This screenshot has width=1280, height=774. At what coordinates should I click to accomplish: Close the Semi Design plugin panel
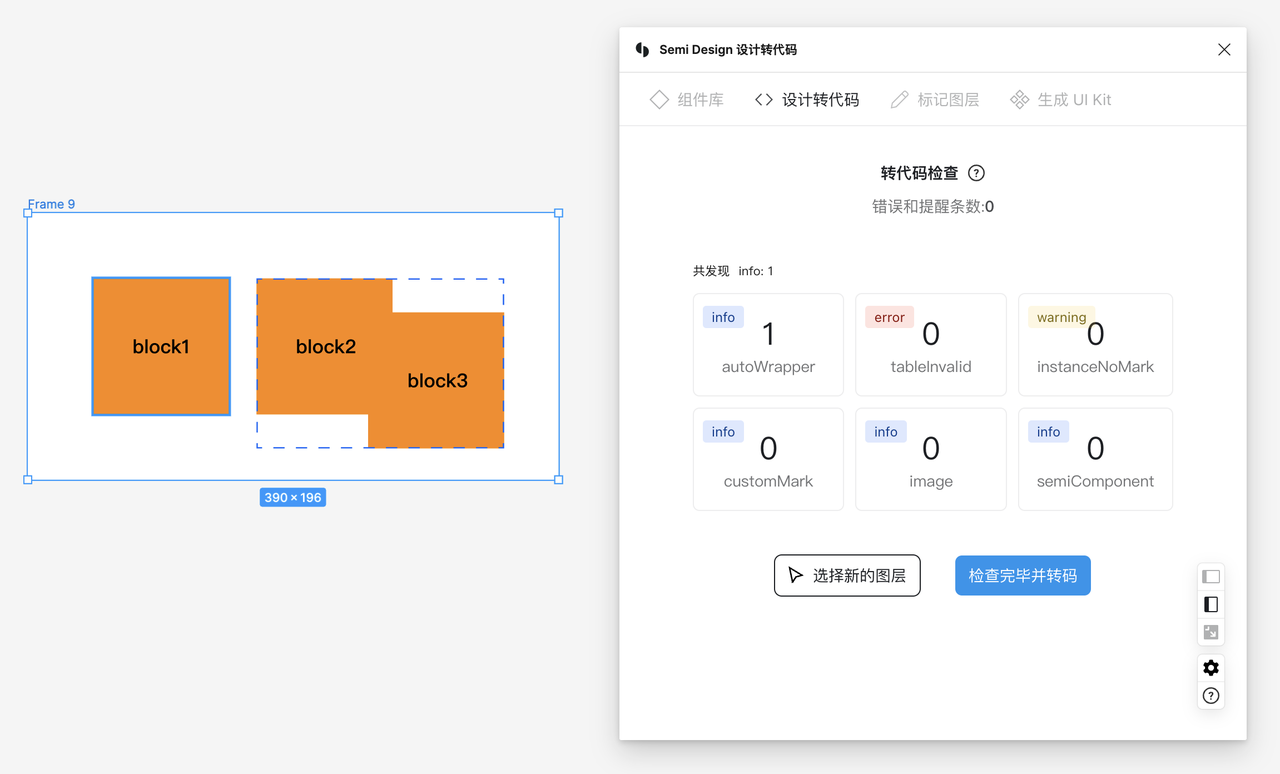tap(1224, 50)
